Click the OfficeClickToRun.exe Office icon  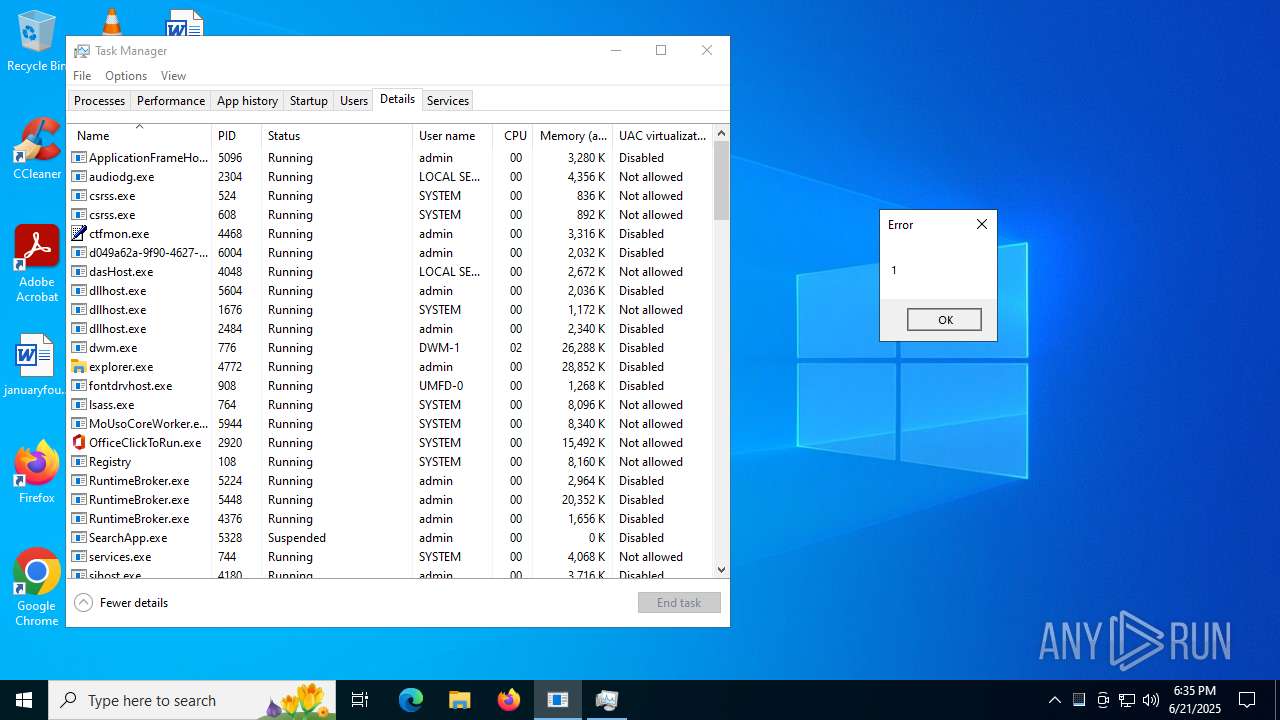[x=79, y=443]
